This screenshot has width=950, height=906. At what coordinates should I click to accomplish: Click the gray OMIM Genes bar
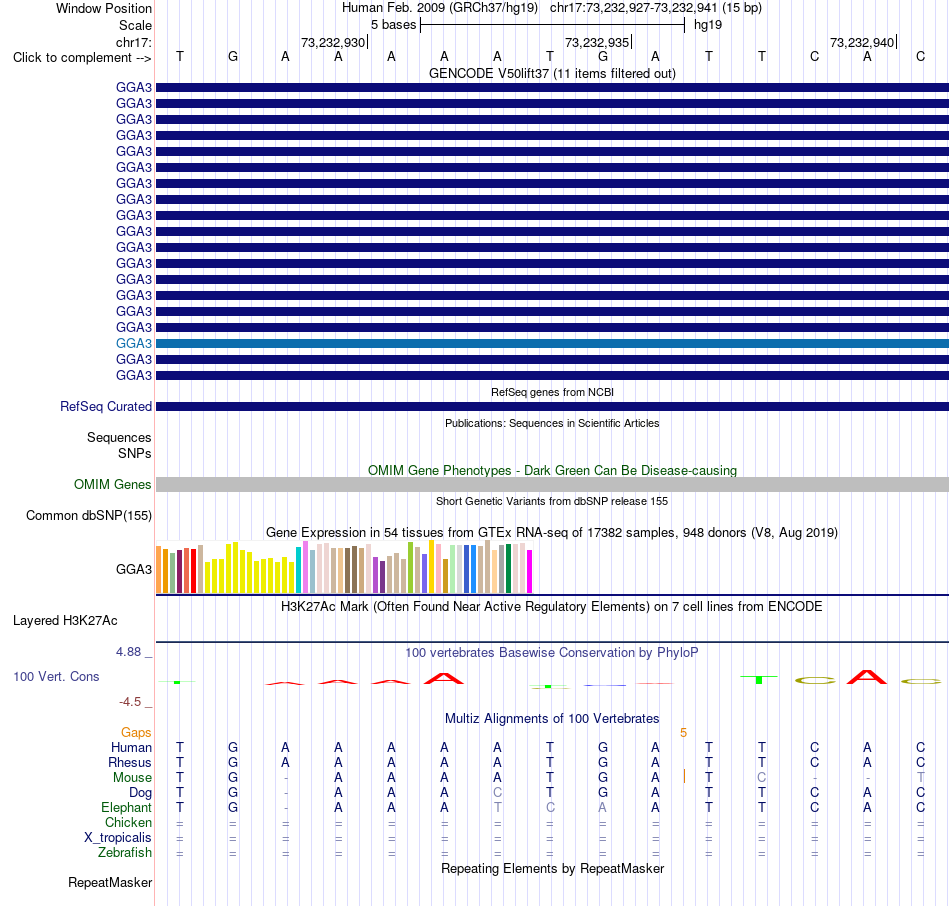point(552,484)
